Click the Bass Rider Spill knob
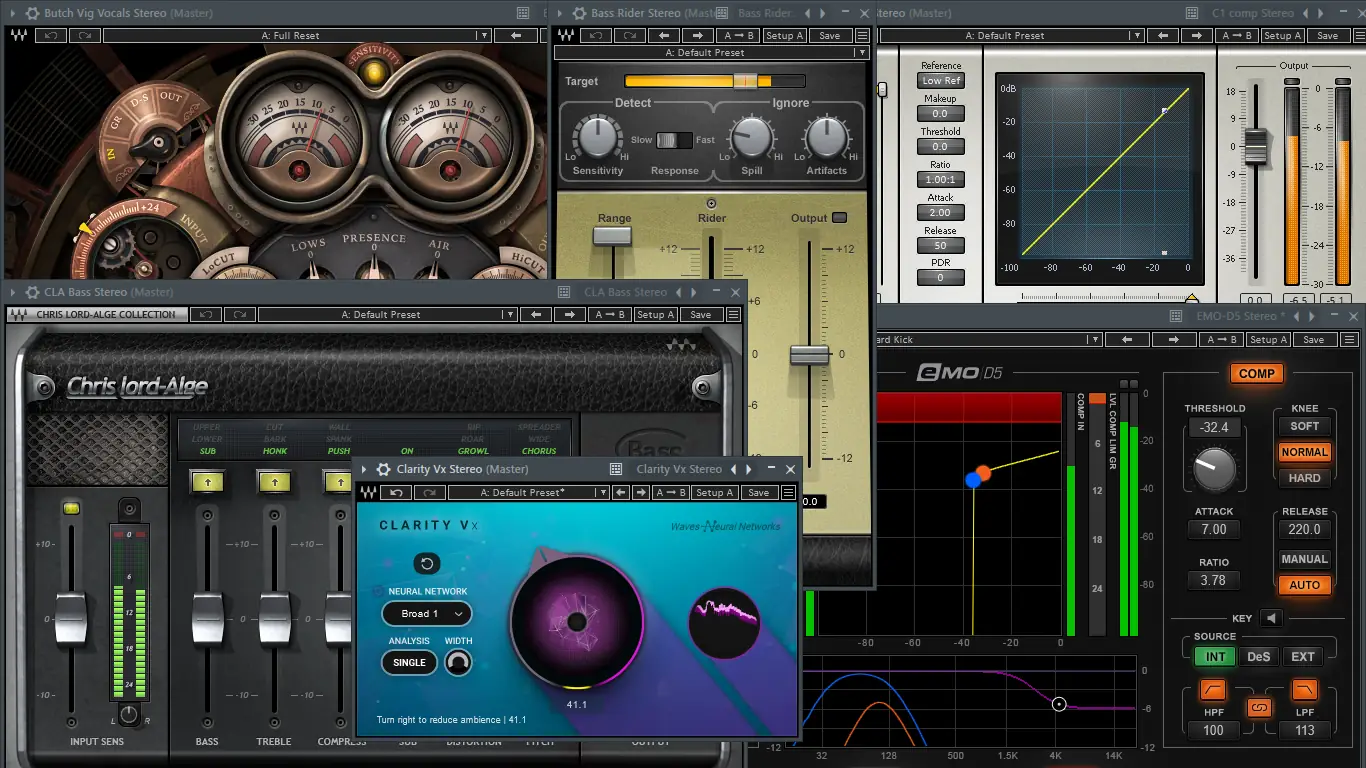The width and height of the screenshot is (1366, 768). click(751, 137)
